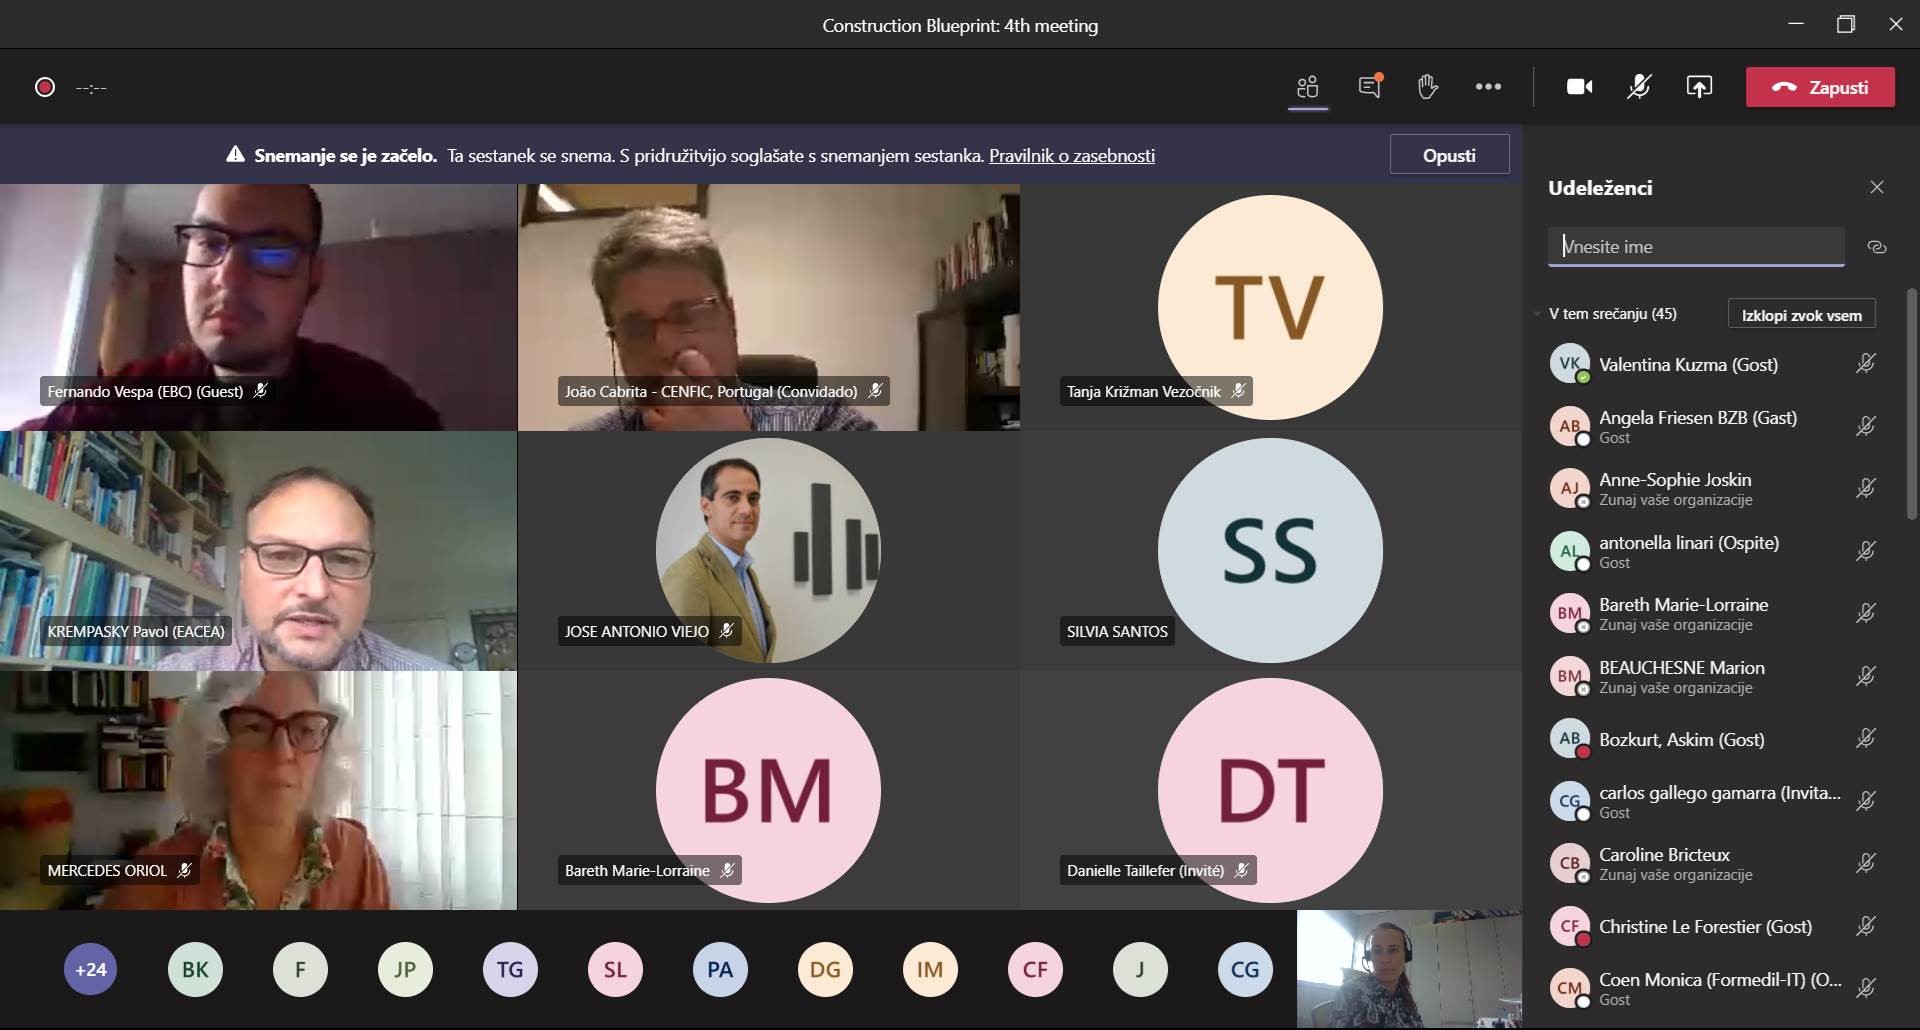Viewport: 1920px width, 1030px height.
Task: Click Fernando Vespa's video tile
Action: pyautogui.click(x=258, y=307)
